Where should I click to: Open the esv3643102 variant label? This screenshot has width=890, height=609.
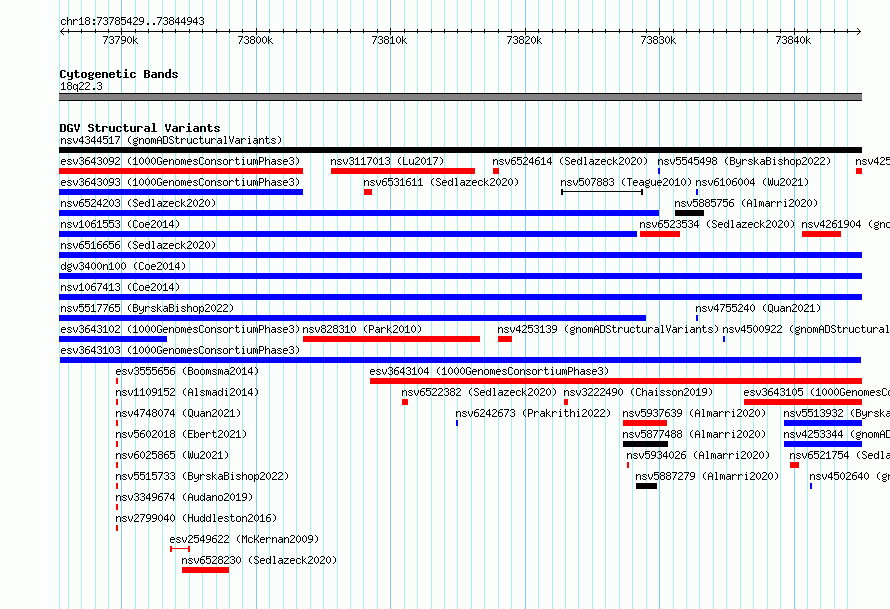point(180,329)
